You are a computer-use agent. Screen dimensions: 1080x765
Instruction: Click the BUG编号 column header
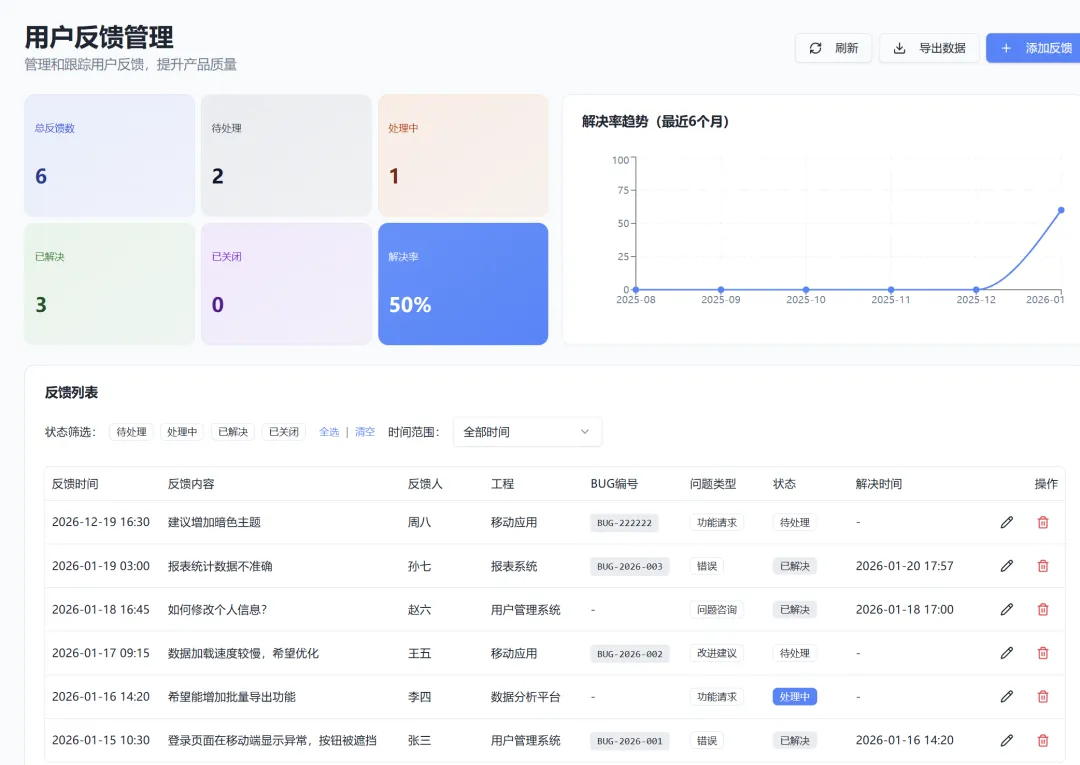(x=614, y=484)
